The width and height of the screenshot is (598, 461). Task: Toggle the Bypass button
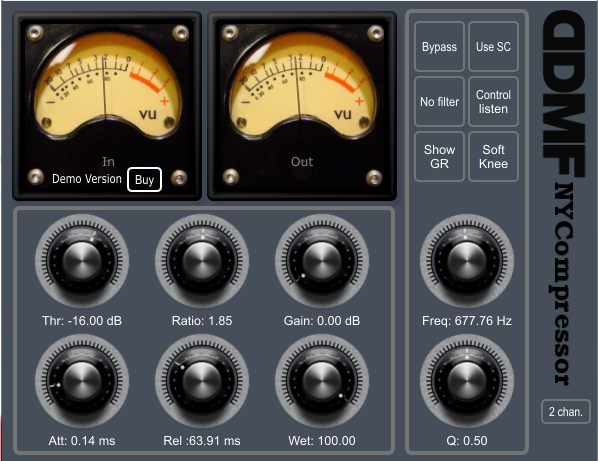click(x=439, y=47)
